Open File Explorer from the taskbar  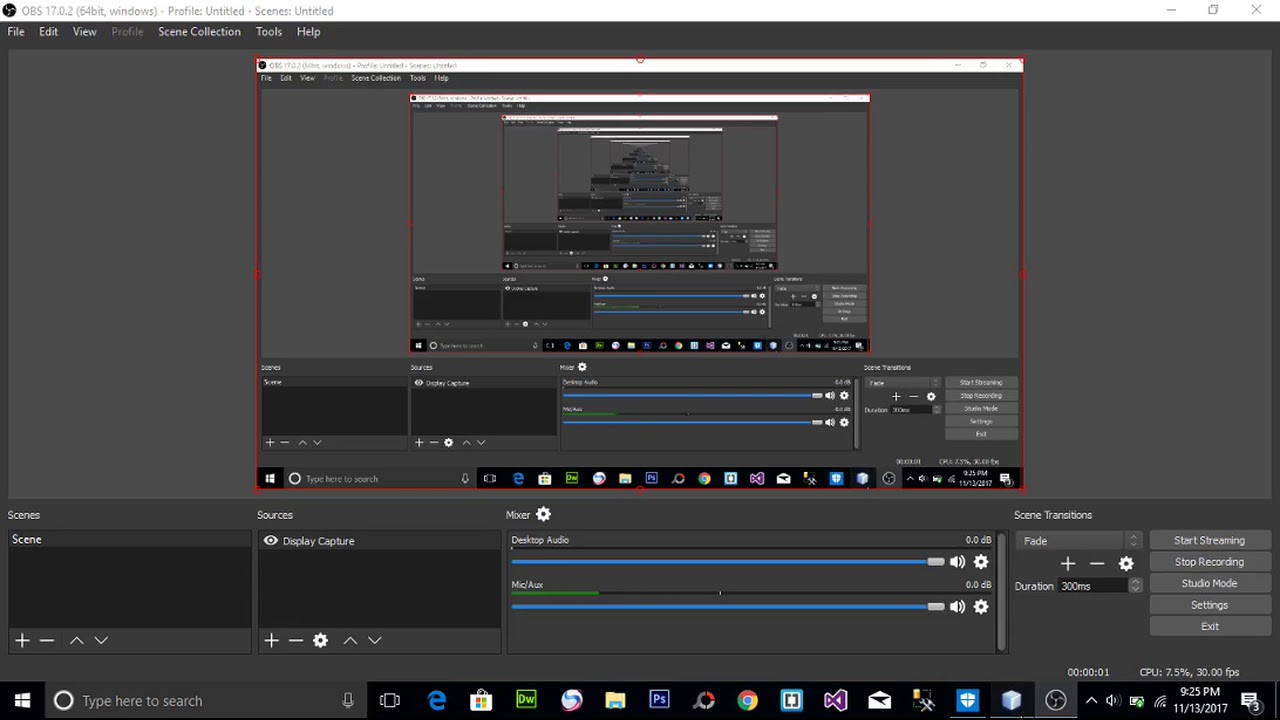pos(615,701)
